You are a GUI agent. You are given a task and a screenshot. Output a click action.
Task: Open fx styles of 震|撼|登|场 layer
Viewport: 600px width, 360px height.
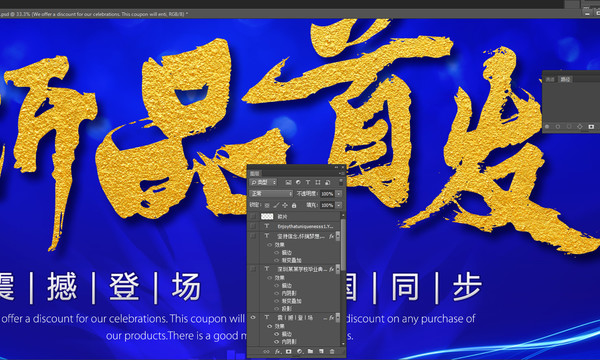pyautogui.click(x=331, y=318)
